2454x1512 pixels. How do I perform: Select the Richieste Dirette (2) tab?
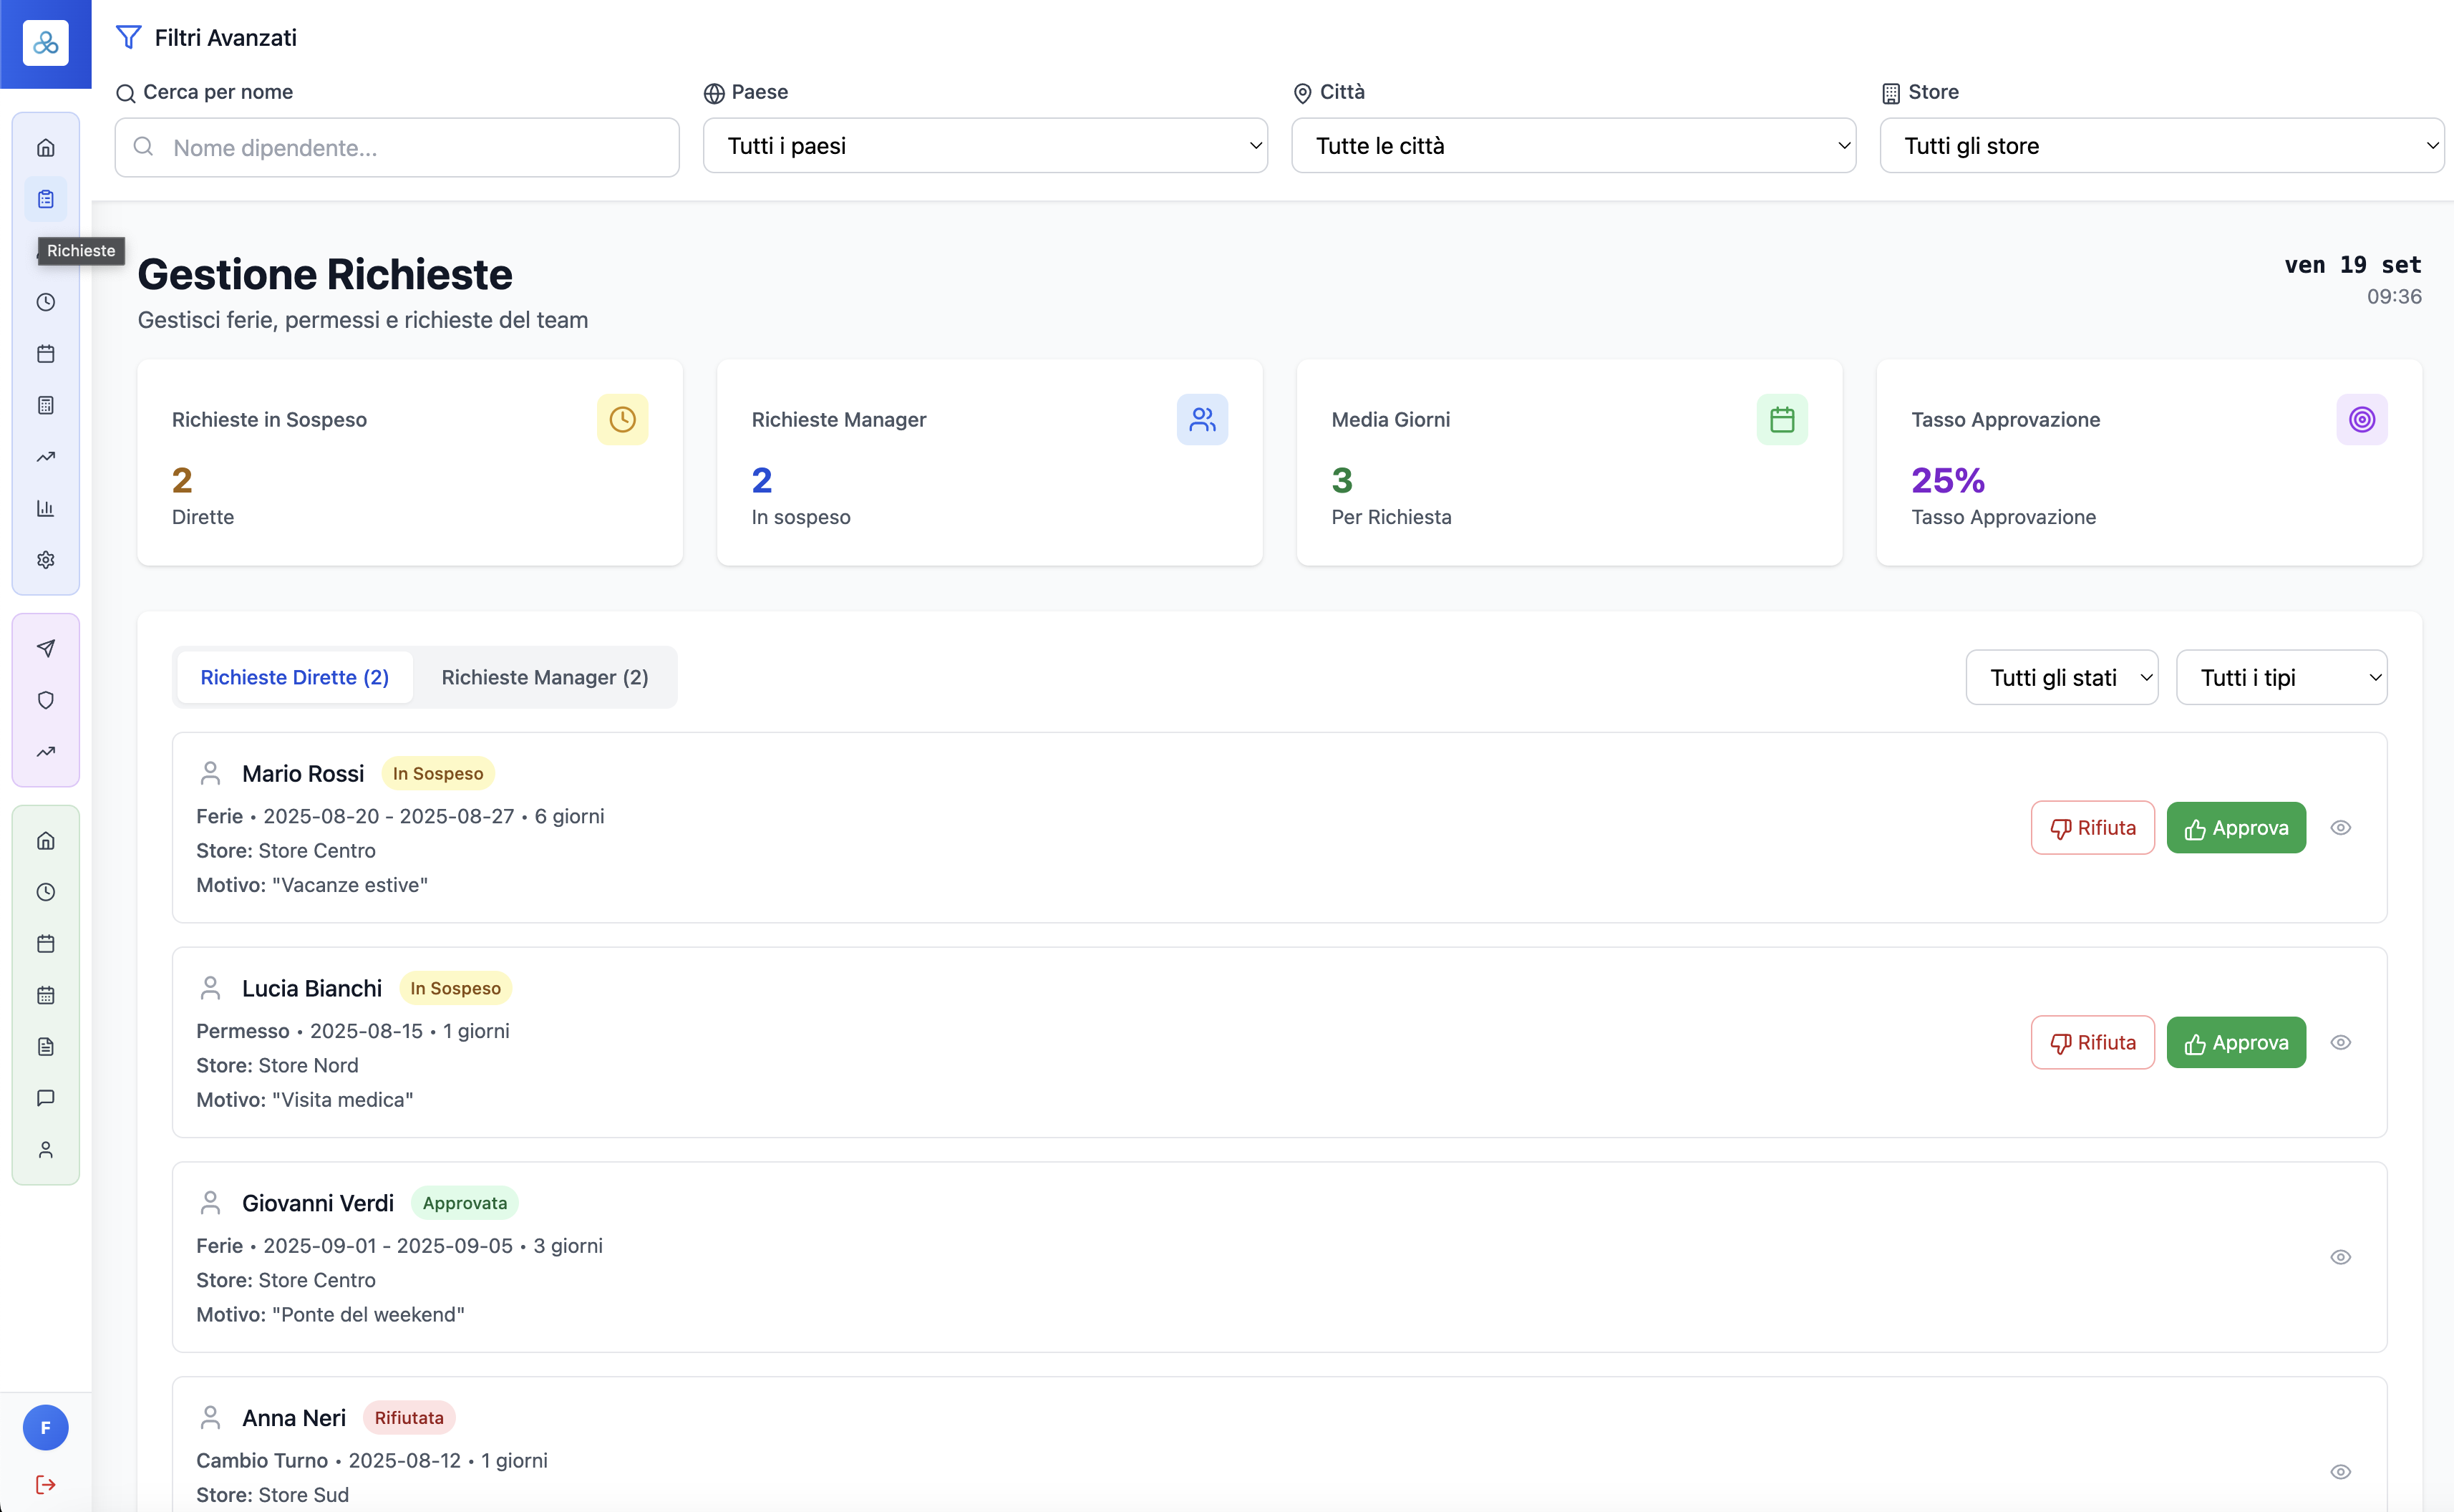coord(294,677)
